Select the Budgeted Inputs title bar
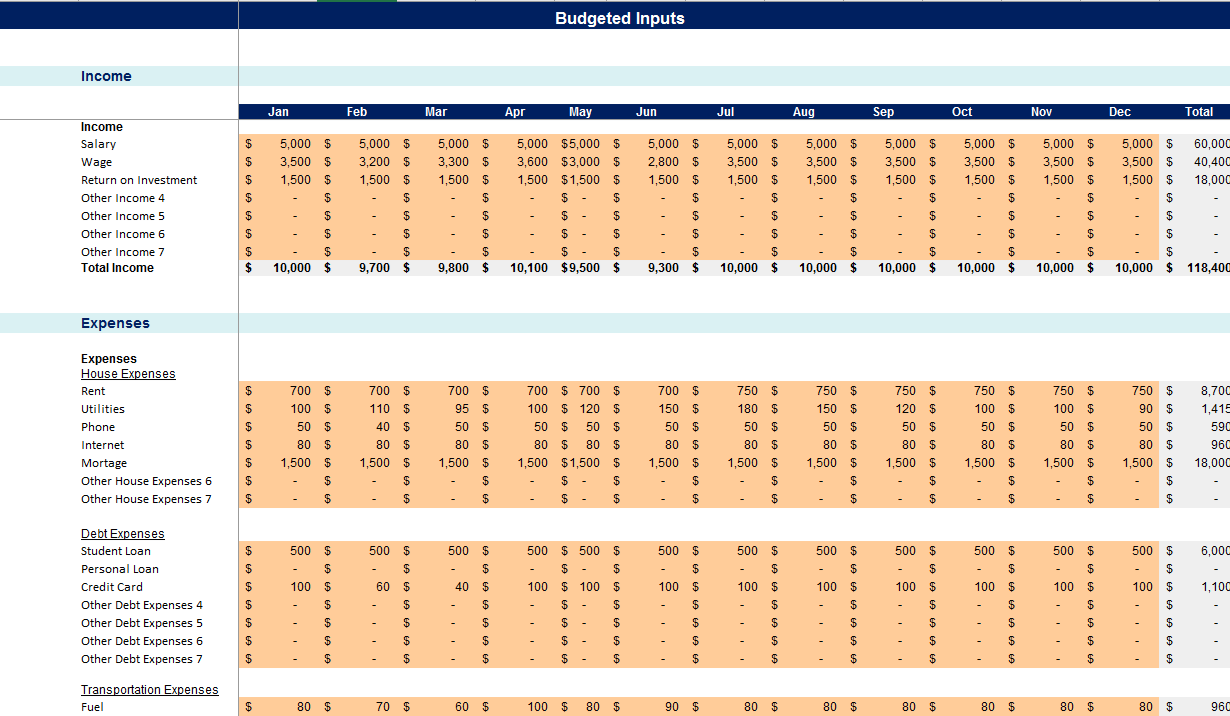The height and width of the screenshot is (716, 1230). click(620, 18)
